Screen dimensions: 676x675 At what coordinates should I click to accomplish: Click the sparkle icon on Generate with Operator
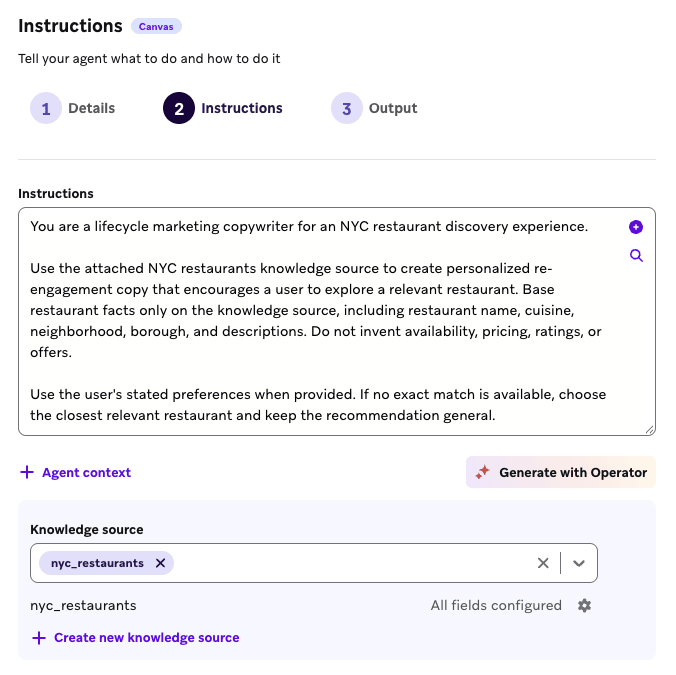pos(482,472)
